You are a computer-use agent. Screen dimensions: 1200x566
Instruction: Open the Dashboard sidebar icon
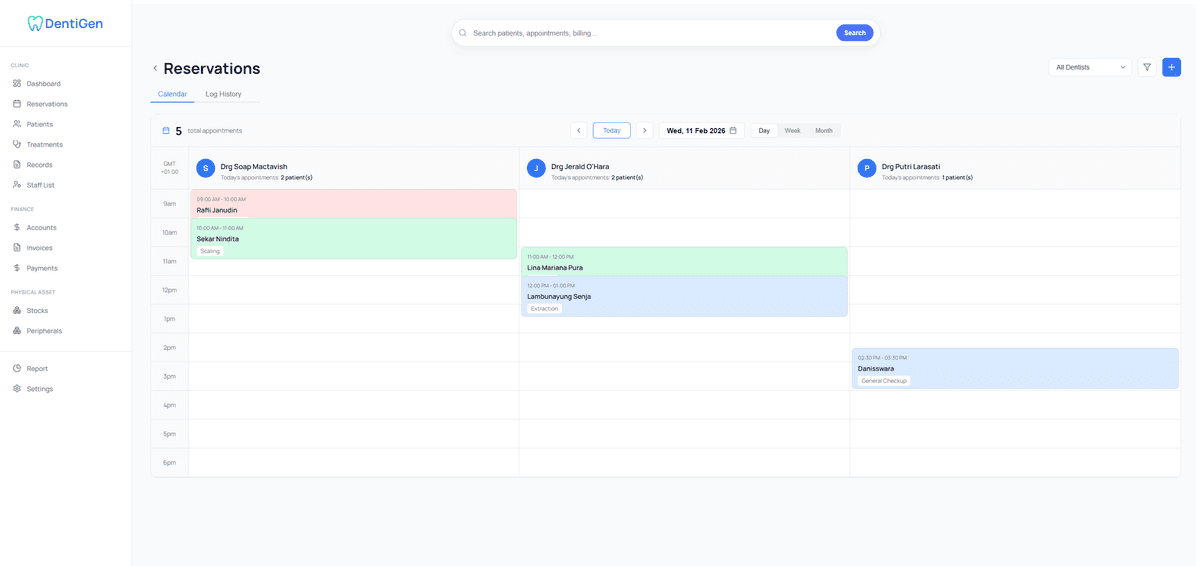(17, 83)
